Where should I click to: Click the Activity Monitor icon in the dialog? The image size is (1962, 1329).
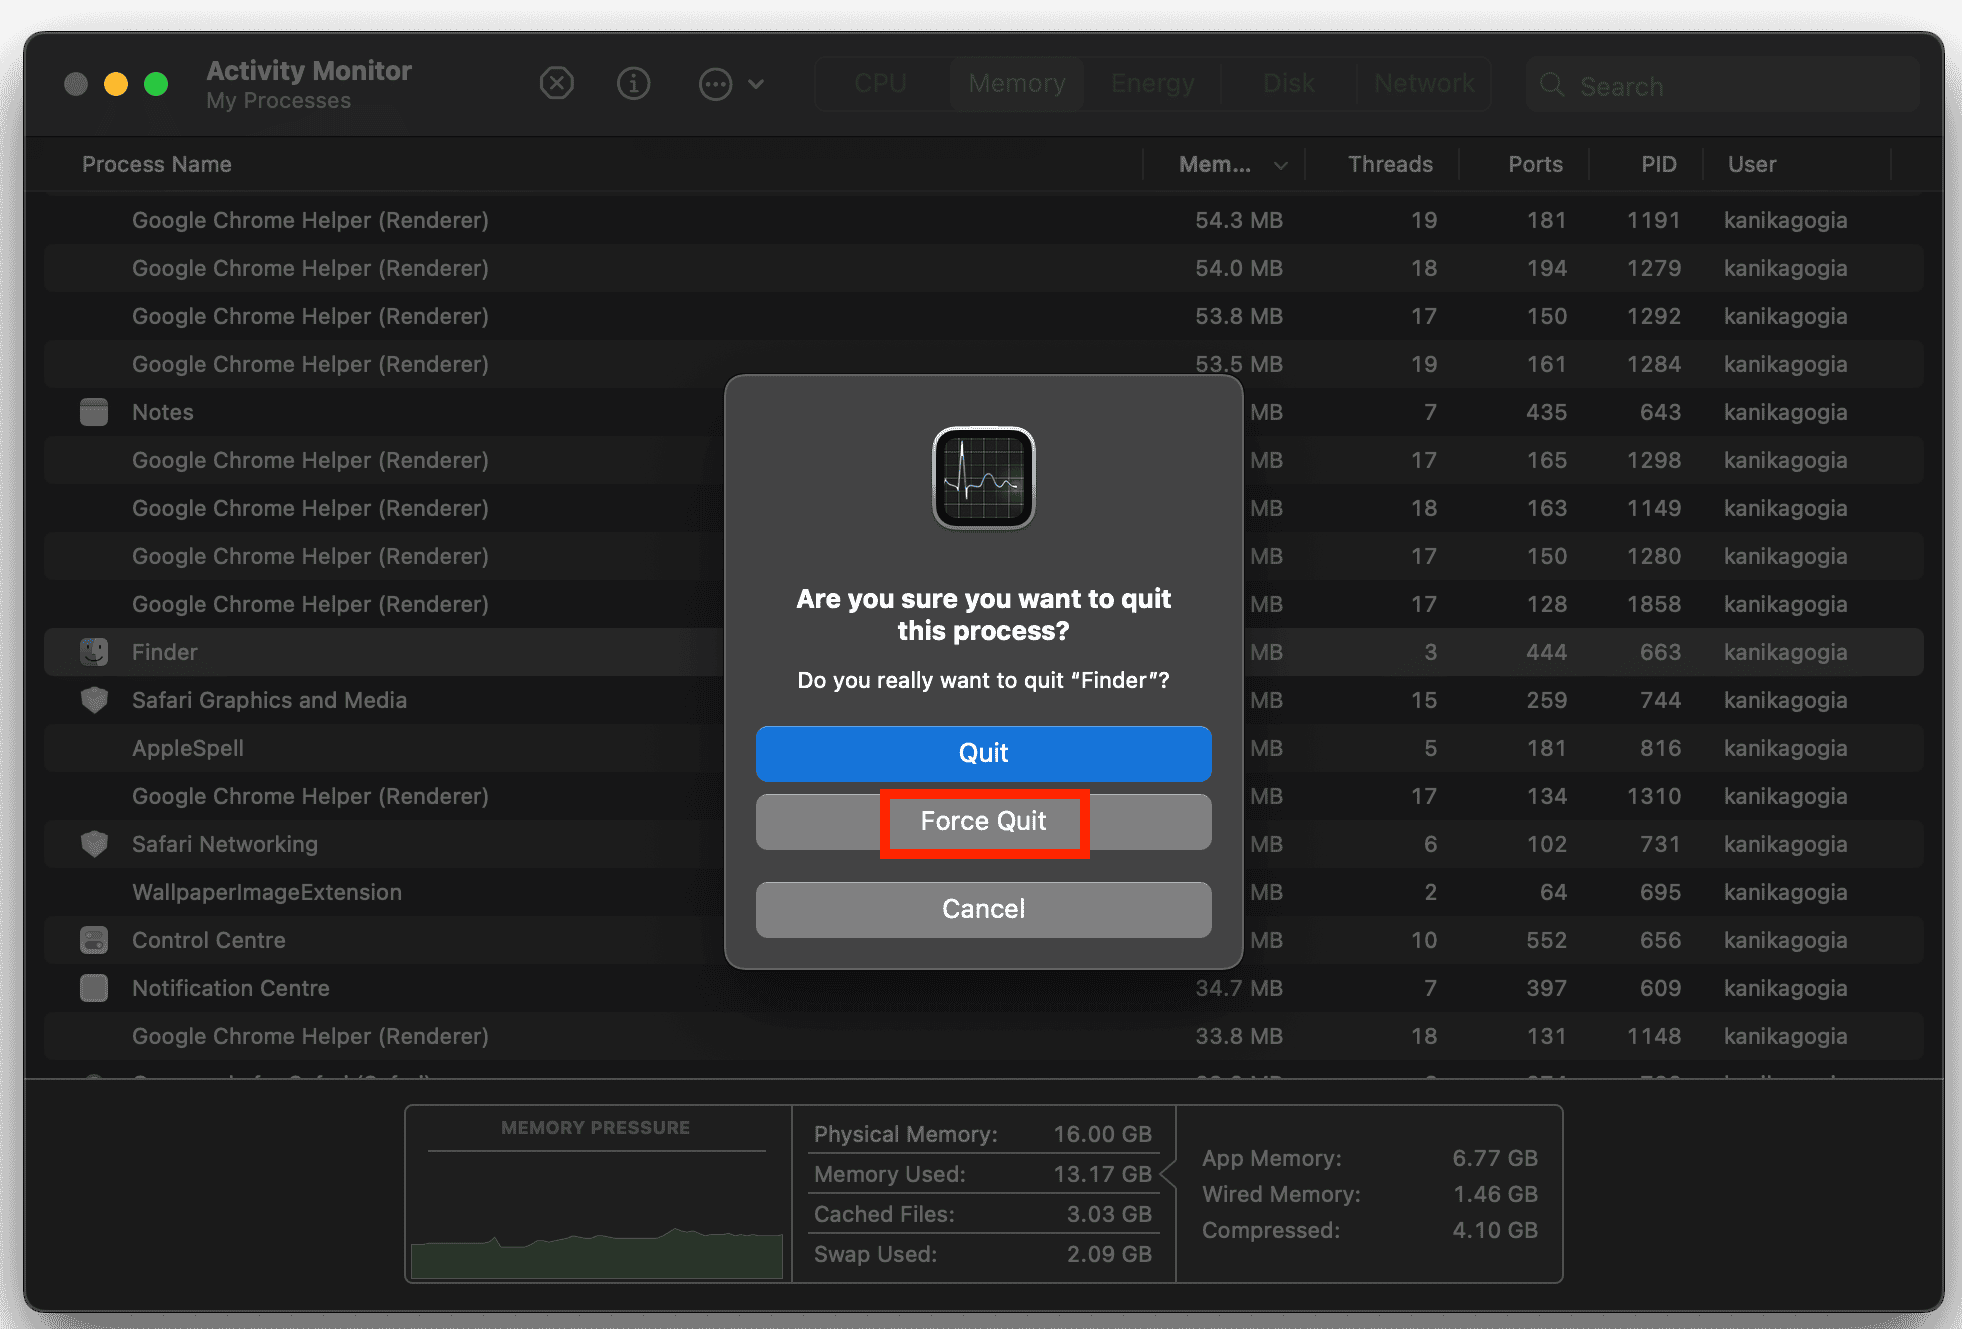[983, 478]
